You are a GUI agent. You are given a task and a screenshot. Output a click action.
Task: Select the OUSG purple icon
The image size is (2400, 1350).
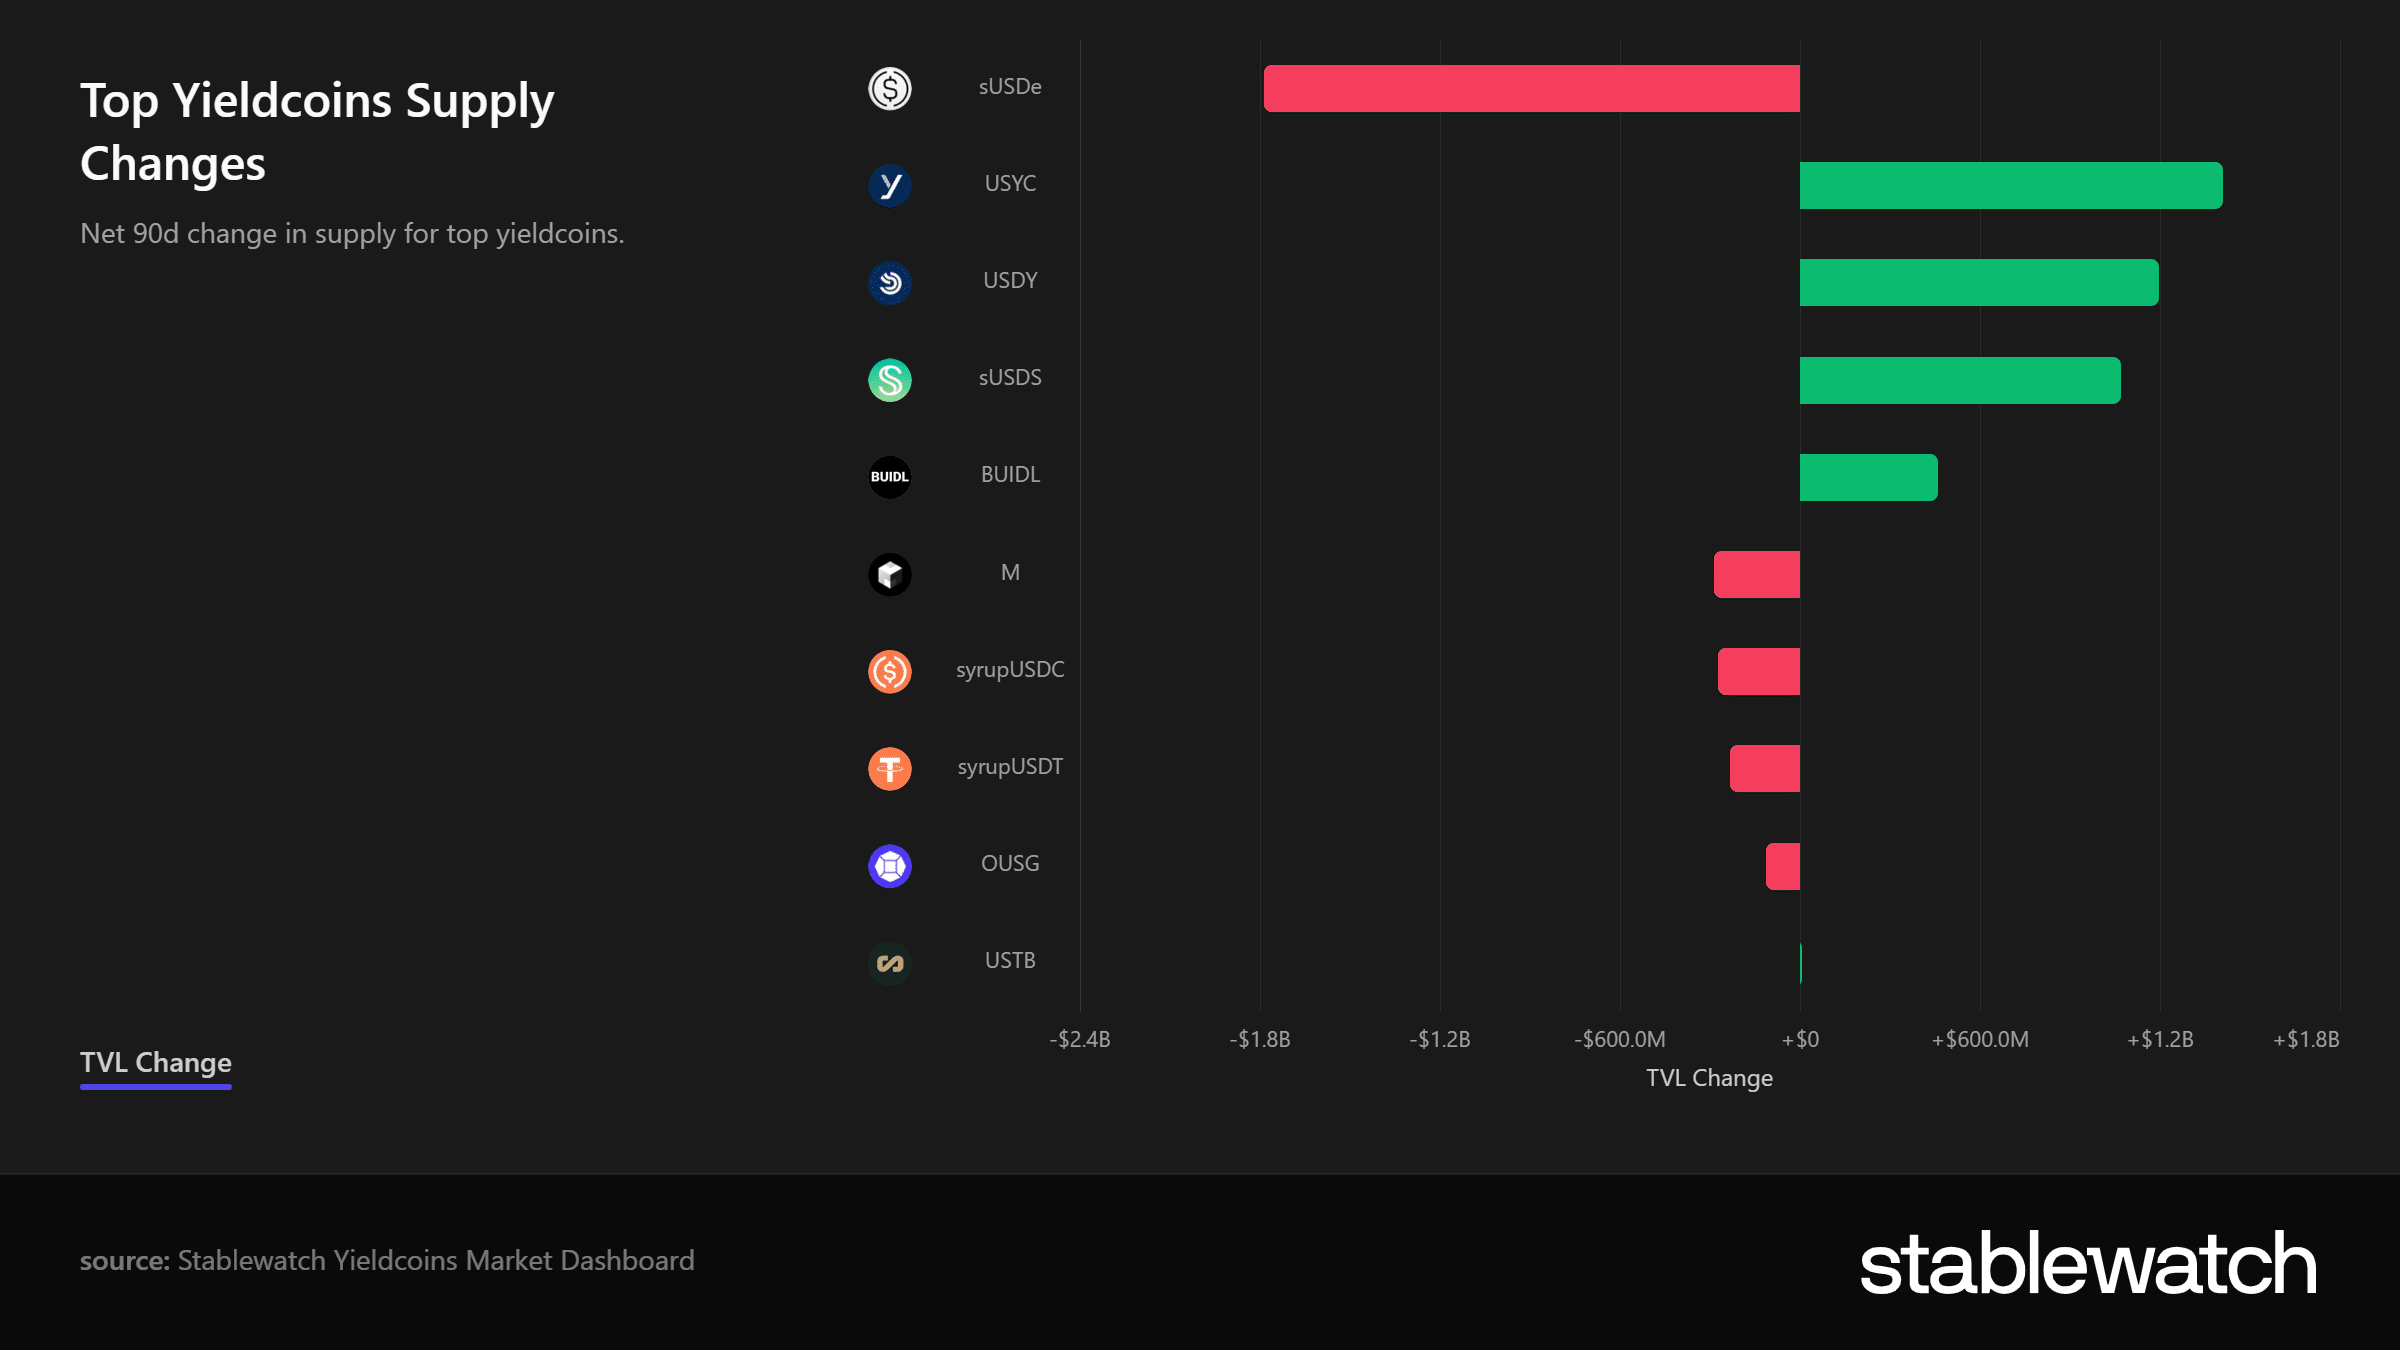[x=889, y=866]
